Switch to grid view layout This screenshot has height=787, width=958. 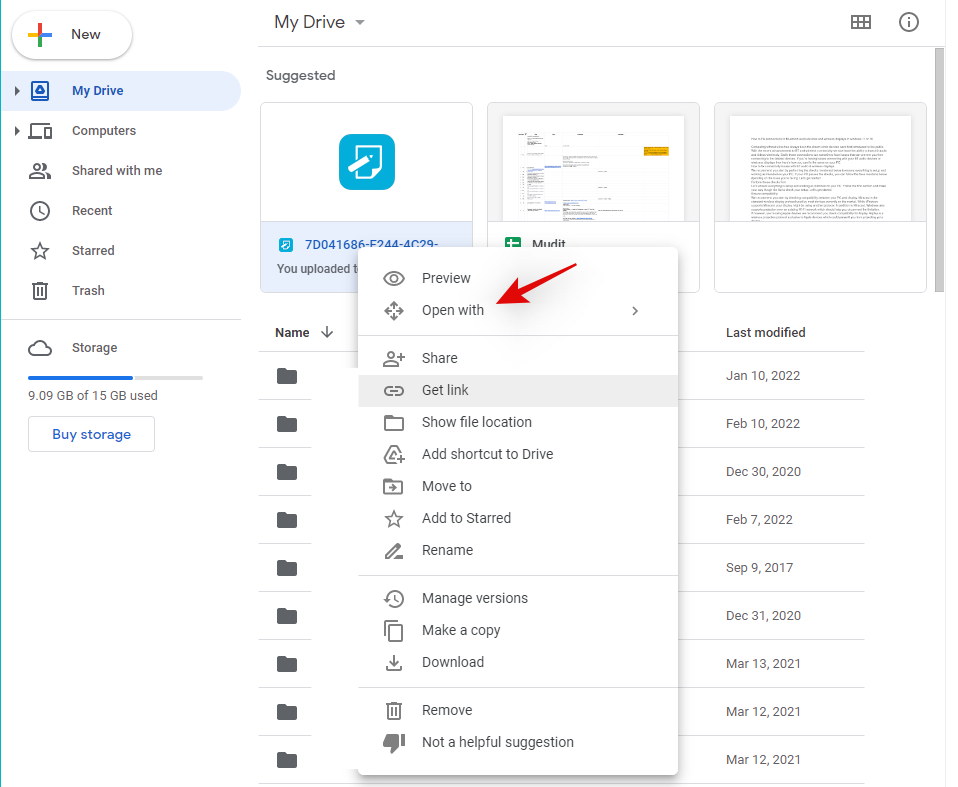point(861,22)
